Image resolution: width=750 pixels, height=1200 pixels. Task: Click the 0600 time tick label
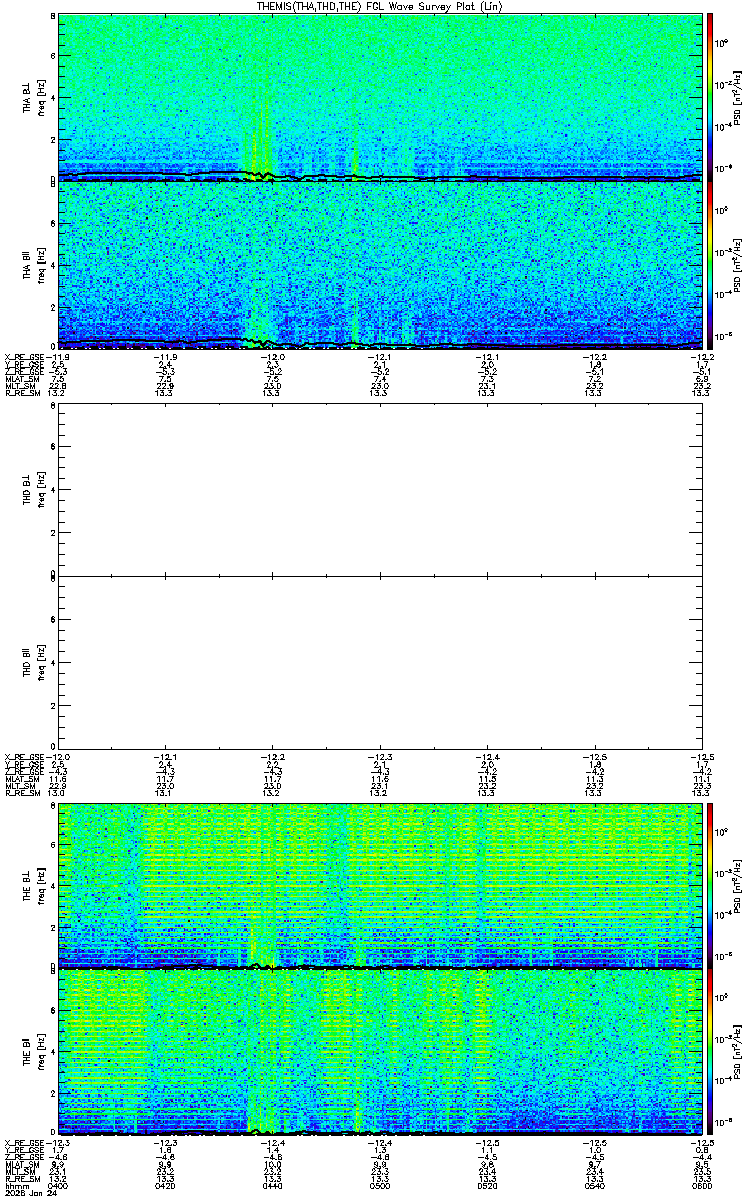click(702, 1186)
